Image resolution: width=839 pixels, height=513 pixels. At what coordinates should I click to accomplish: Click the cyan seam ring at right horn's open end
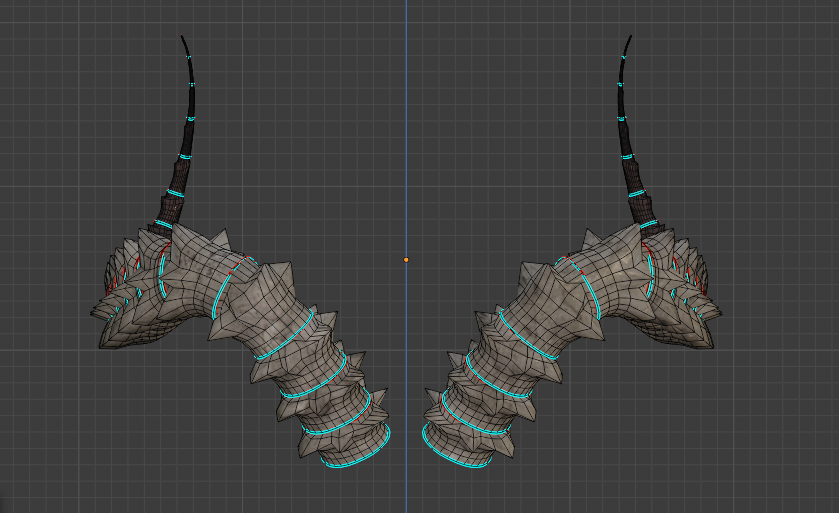click(455, 447)
